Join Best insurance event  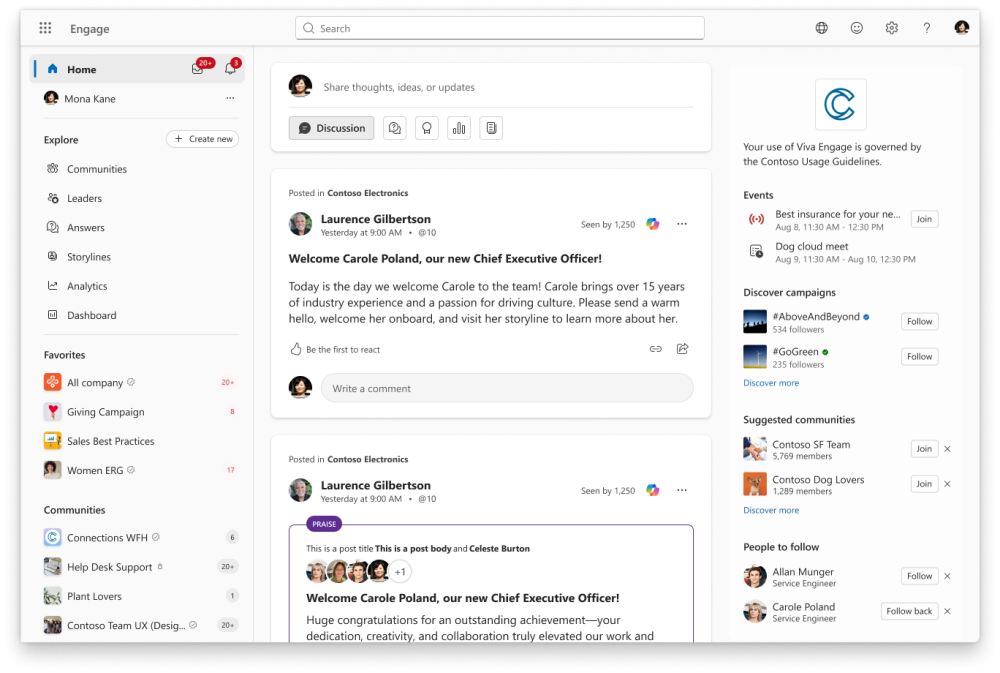tap(924, 219)
